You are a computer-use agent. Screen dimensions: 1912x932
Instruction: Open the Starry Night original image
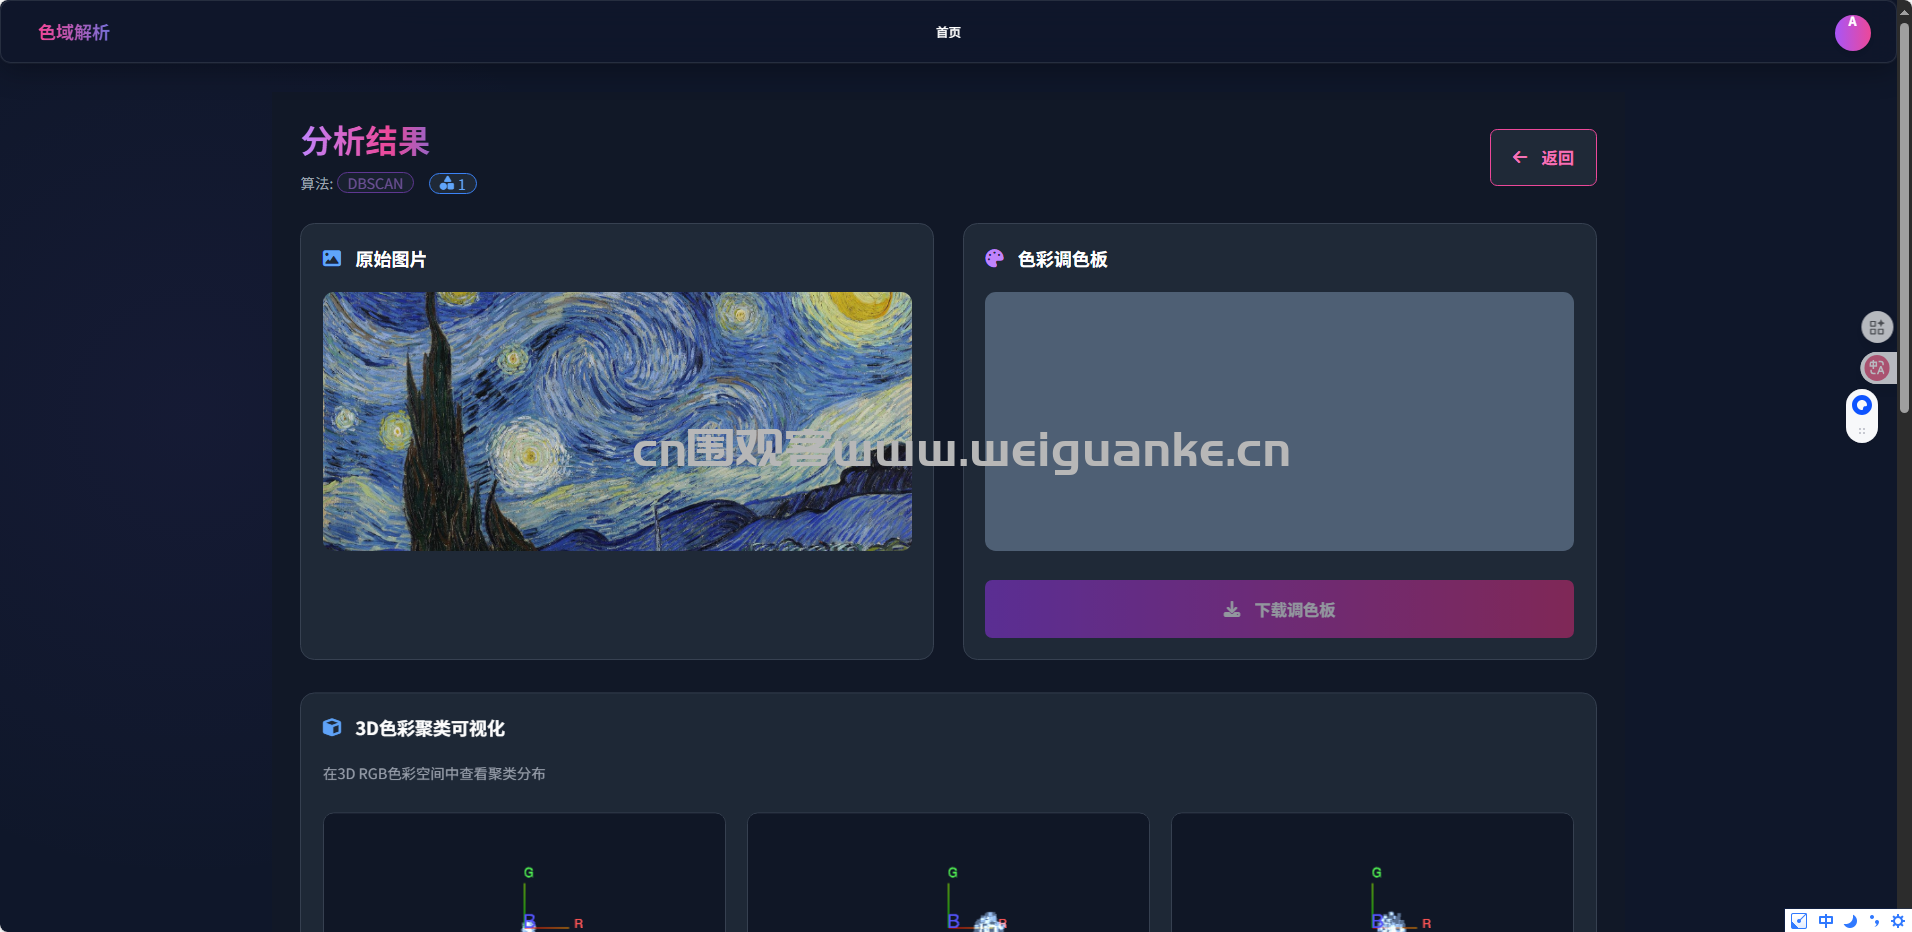[617, 421]
